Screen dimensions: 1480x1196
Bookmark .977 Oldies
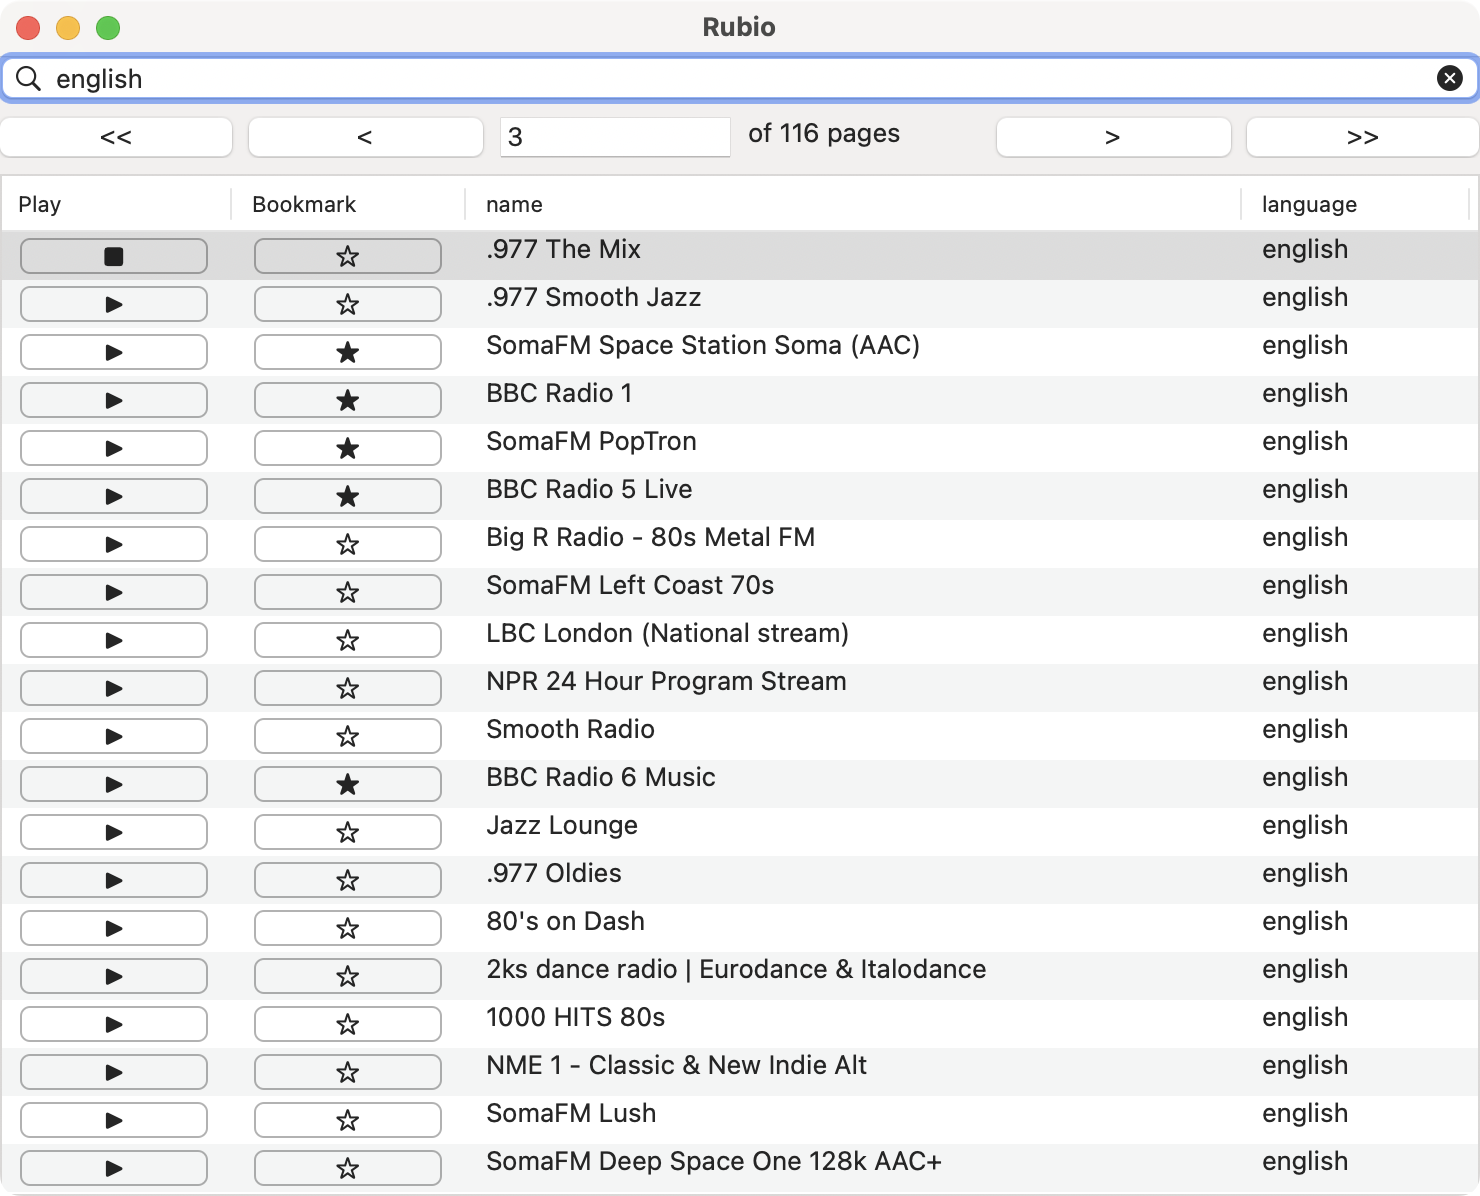point(348,880)
